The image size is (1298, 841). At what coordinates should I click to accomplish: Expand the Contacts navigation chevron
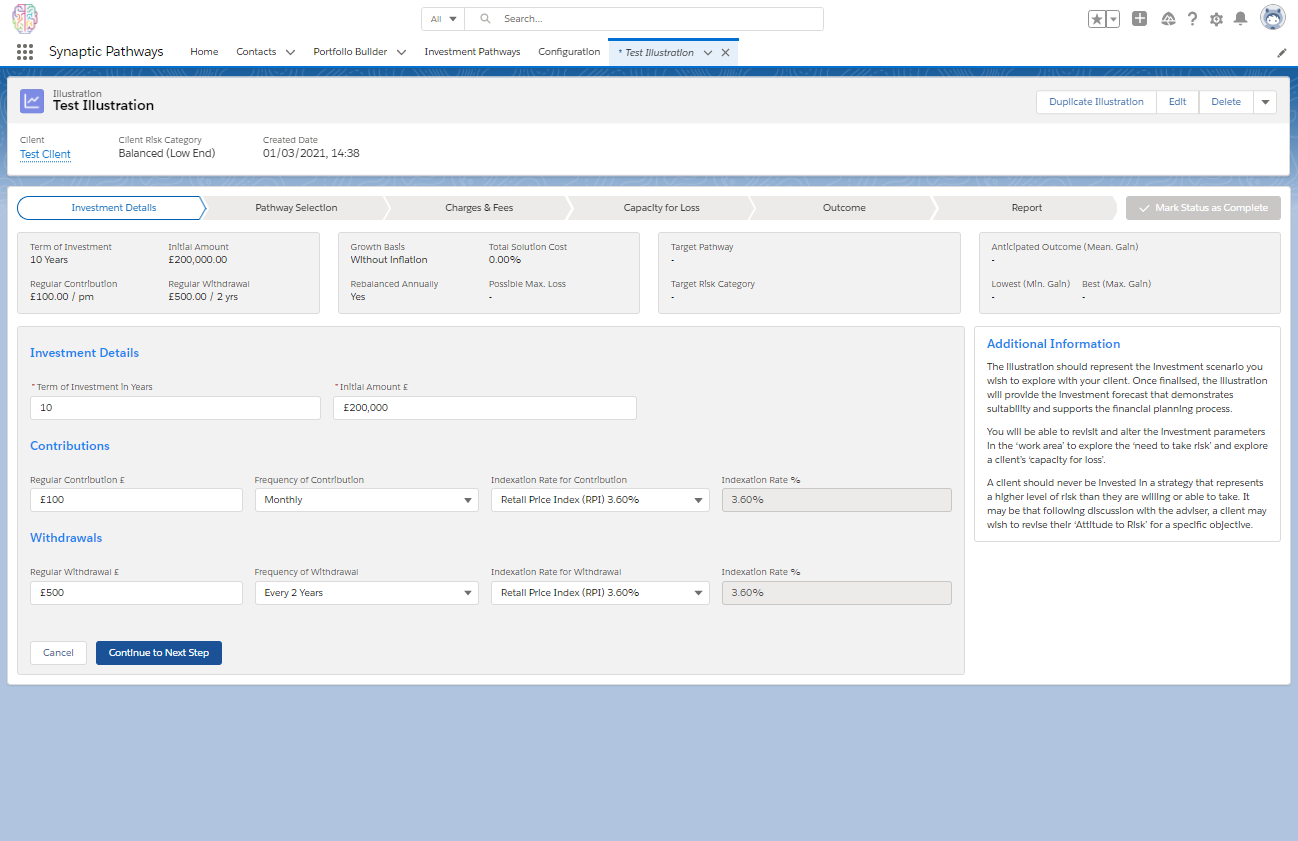point(290,52)
